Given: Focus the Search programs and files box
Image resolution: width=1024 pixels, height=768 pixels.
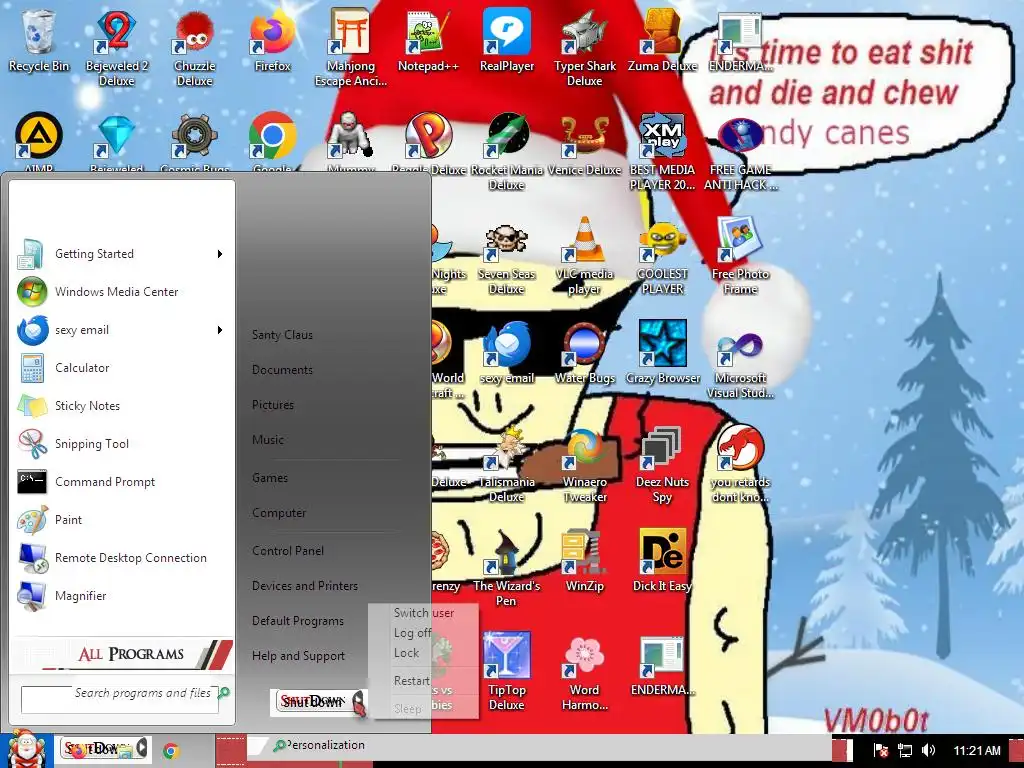Looking at the screenshot, I should pyautogui.click(x=120, y=699).
